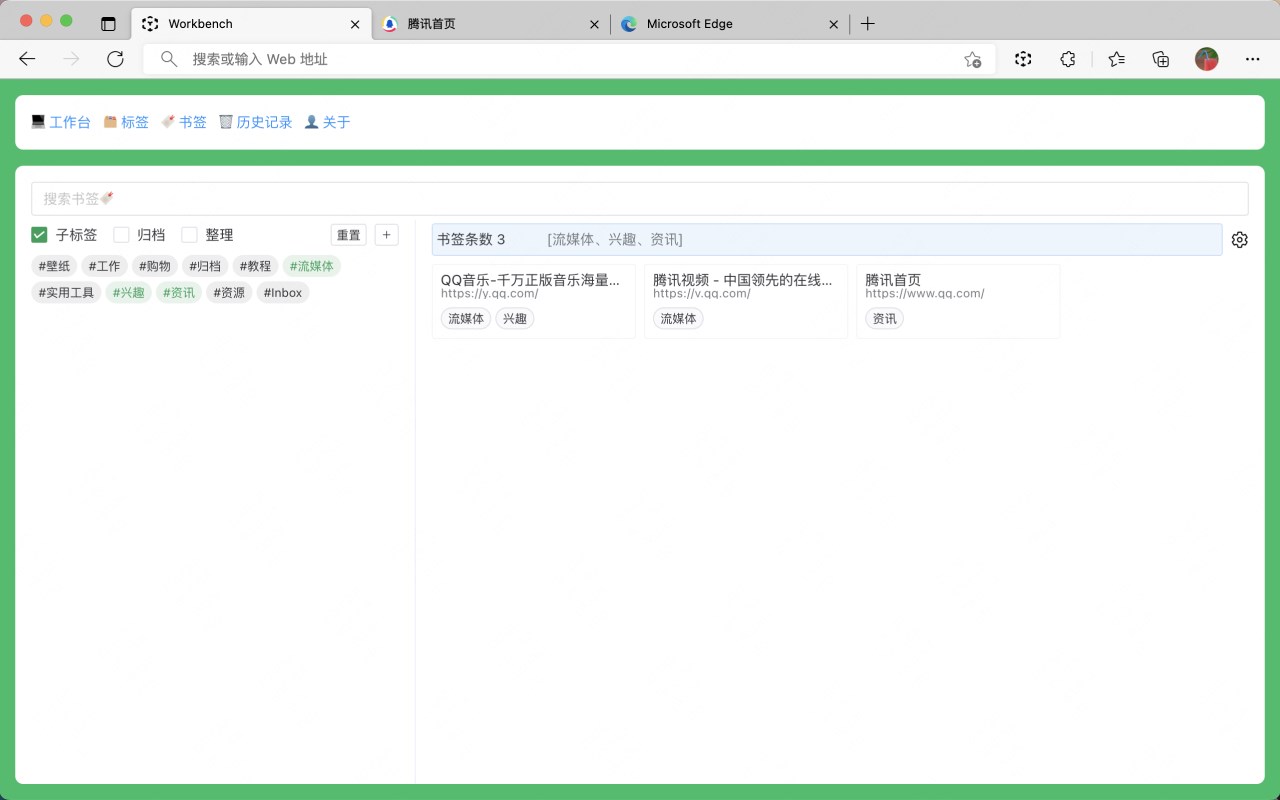Select the #Inbox tag
Screen dimensions: 1280x800
pos(283,293)
